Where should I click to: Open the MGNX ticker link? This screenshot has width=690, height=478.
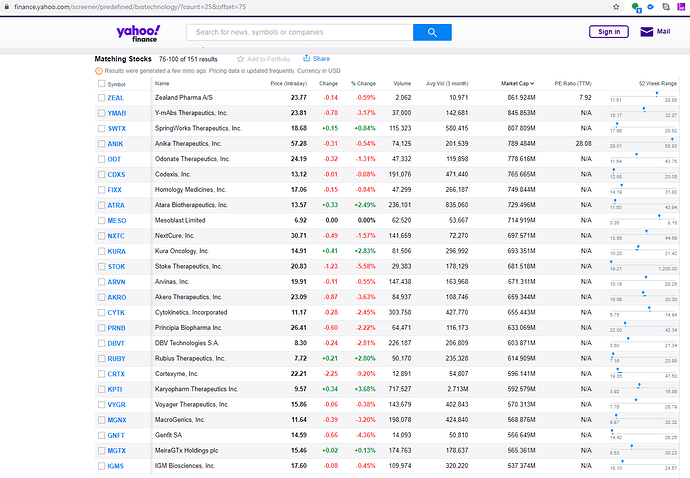[x=117, y=420]
